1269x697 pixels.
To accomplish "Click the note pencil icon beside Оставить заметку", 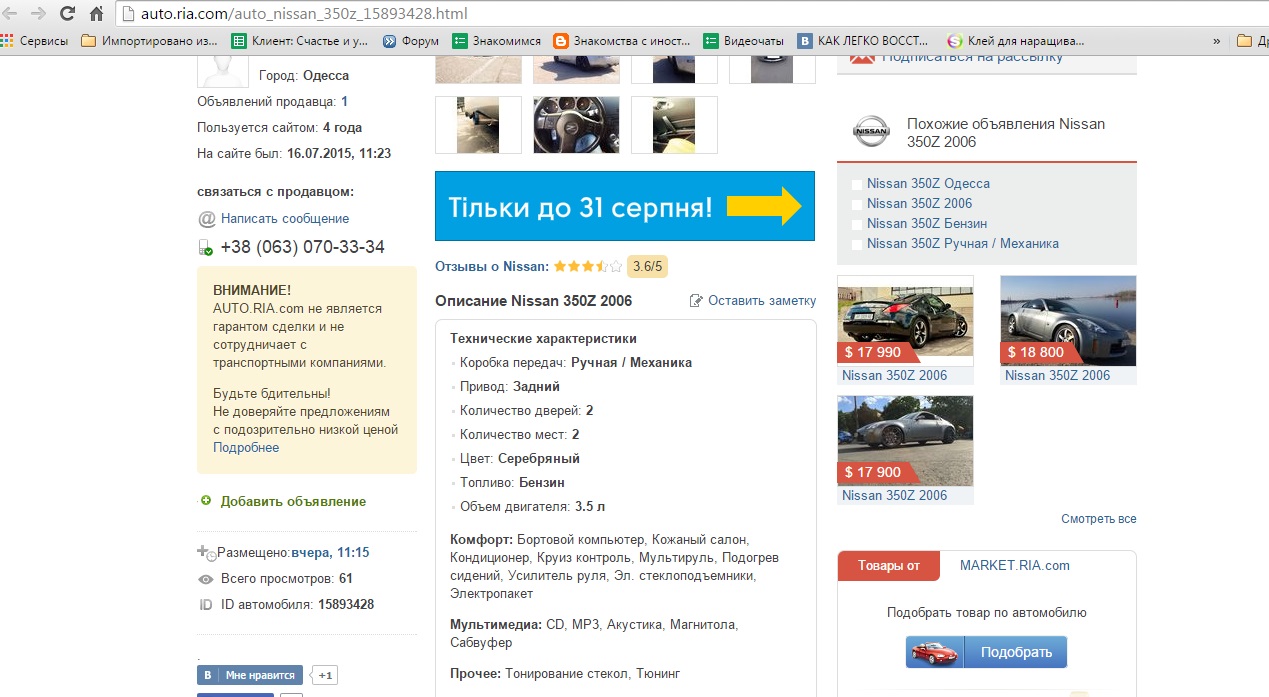I will point(696,300).
